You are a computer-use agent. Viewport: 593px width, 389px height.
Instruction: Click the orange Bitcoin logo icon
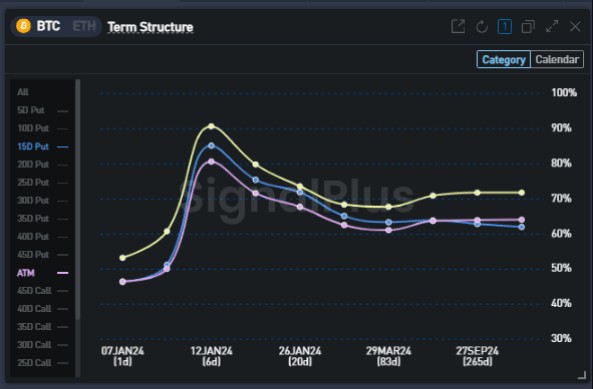point(23,26)
